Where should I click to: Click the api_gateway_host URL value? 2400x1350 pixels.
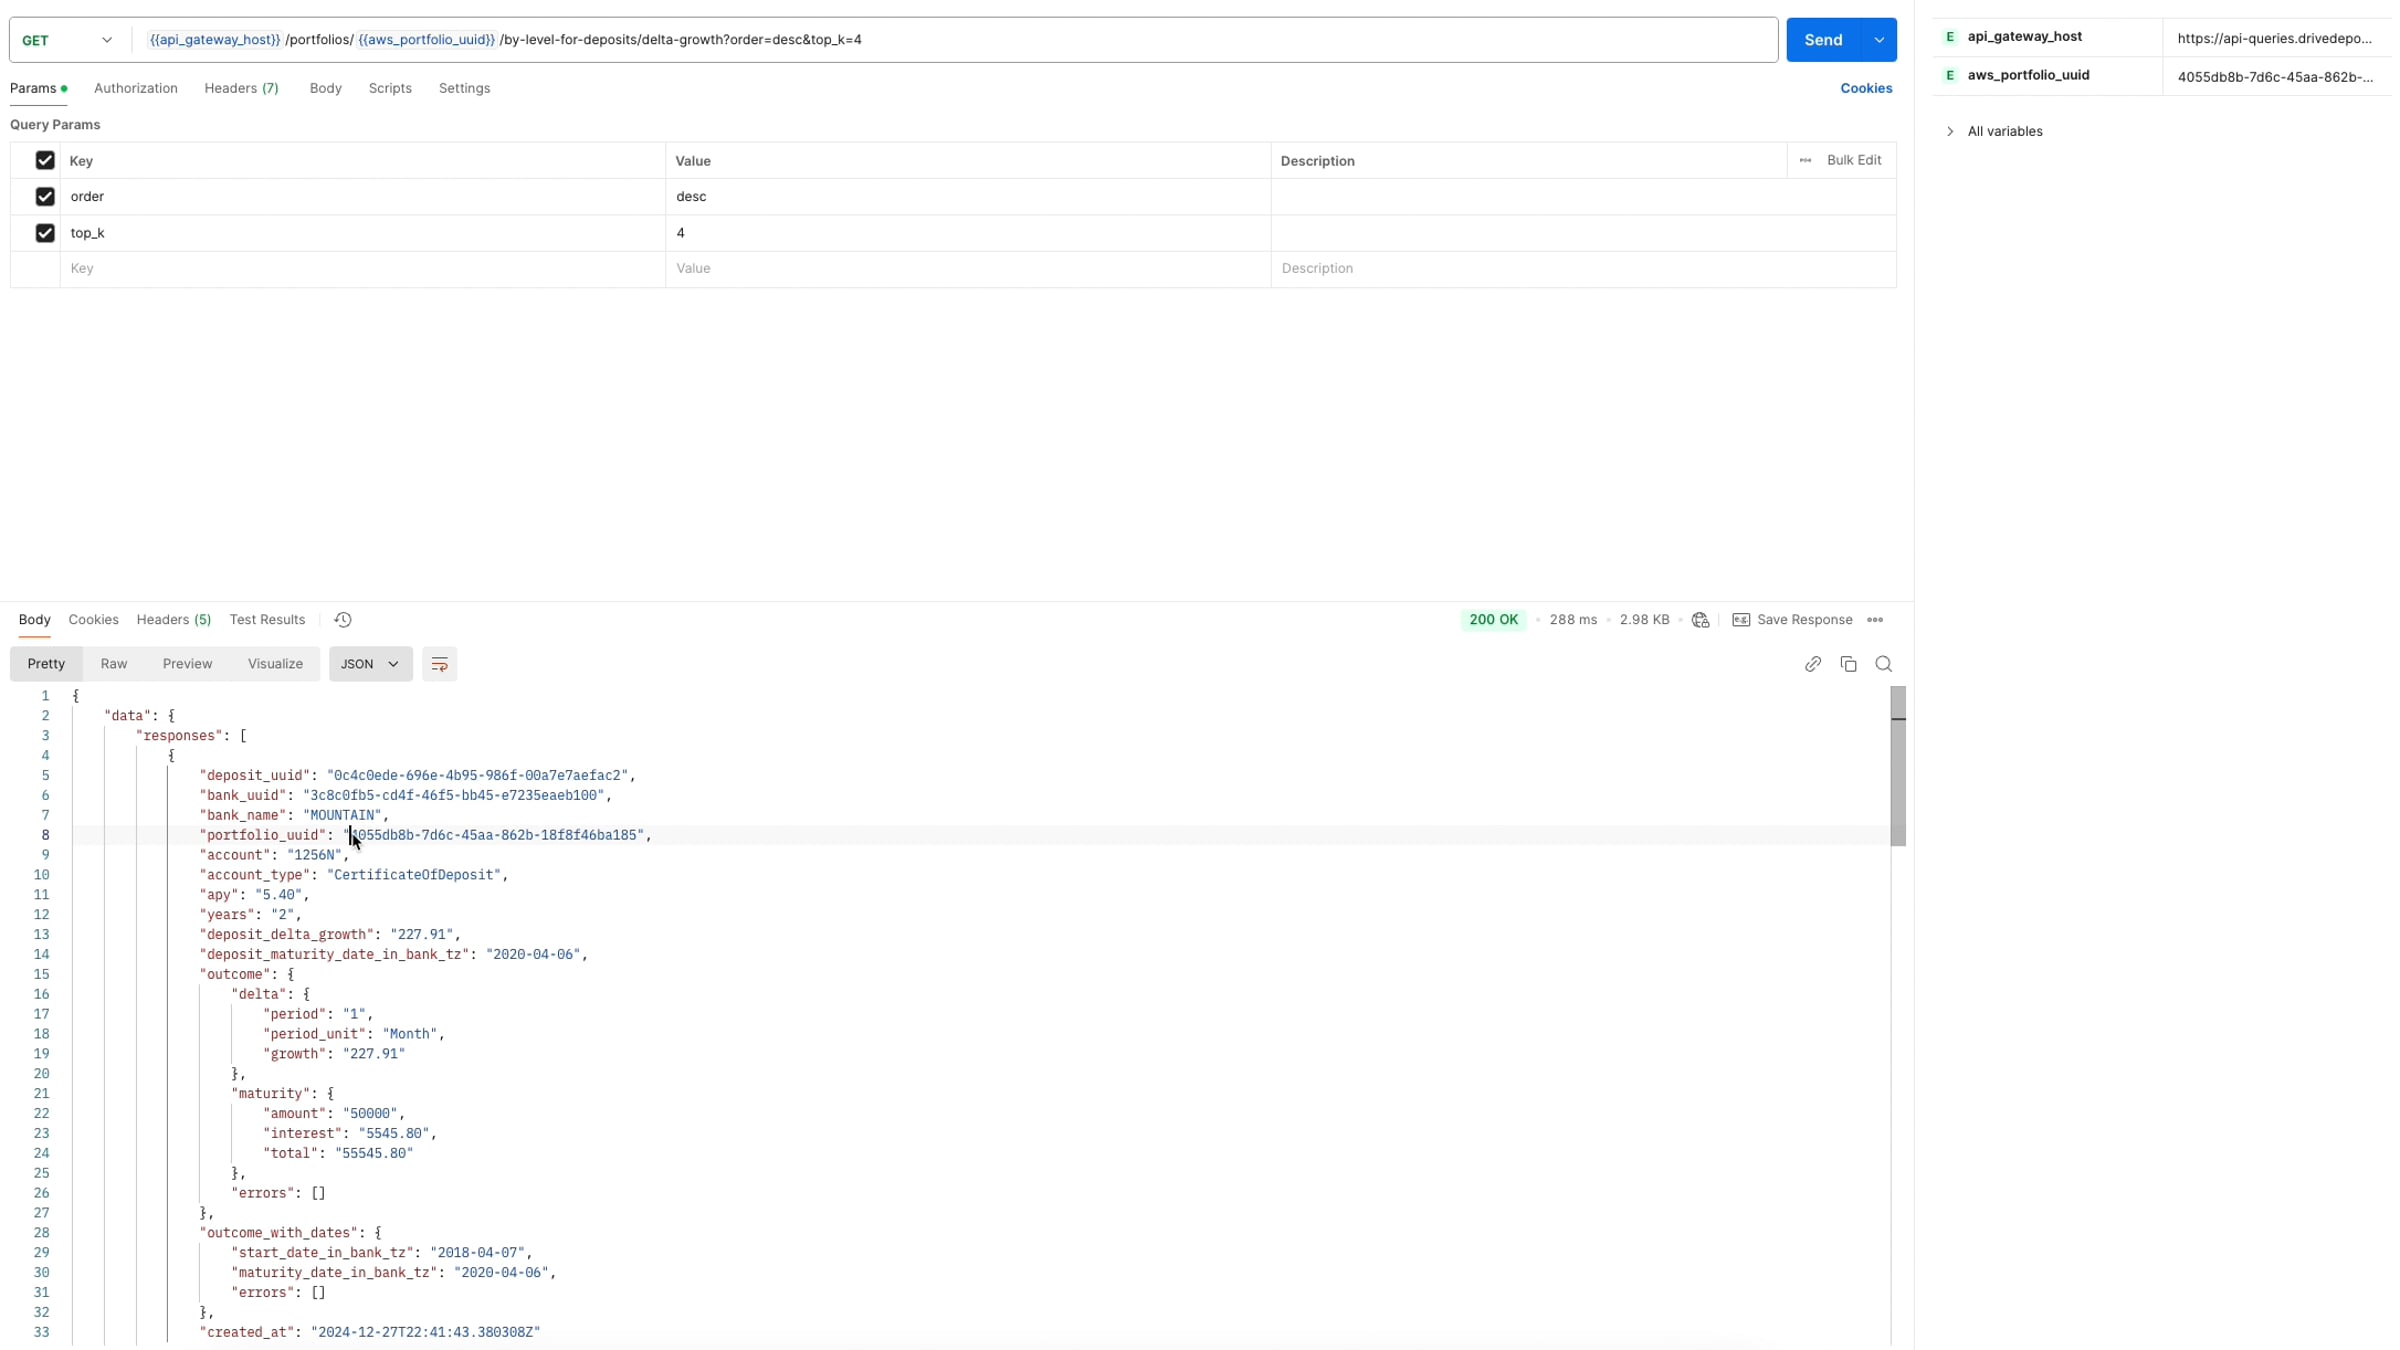pyautogui.click(x=2274, y=39)
